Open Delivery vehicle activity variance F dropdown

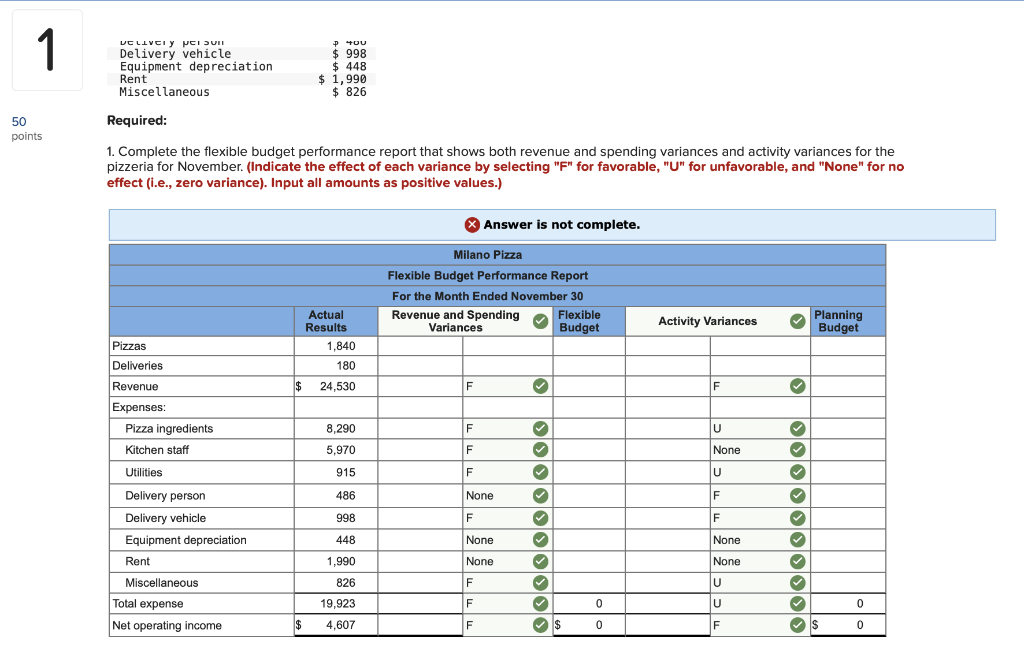[x=760, y=518]
